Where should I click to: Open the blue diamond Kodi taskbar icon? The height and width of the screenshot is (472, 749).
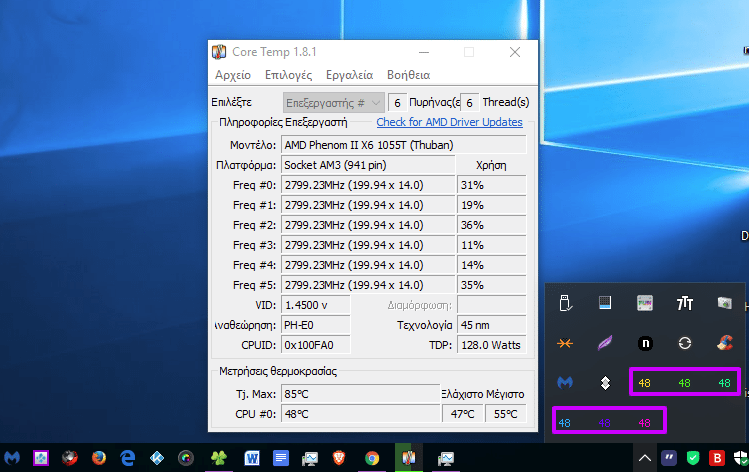pyautogui.click(x=157, y=458)
